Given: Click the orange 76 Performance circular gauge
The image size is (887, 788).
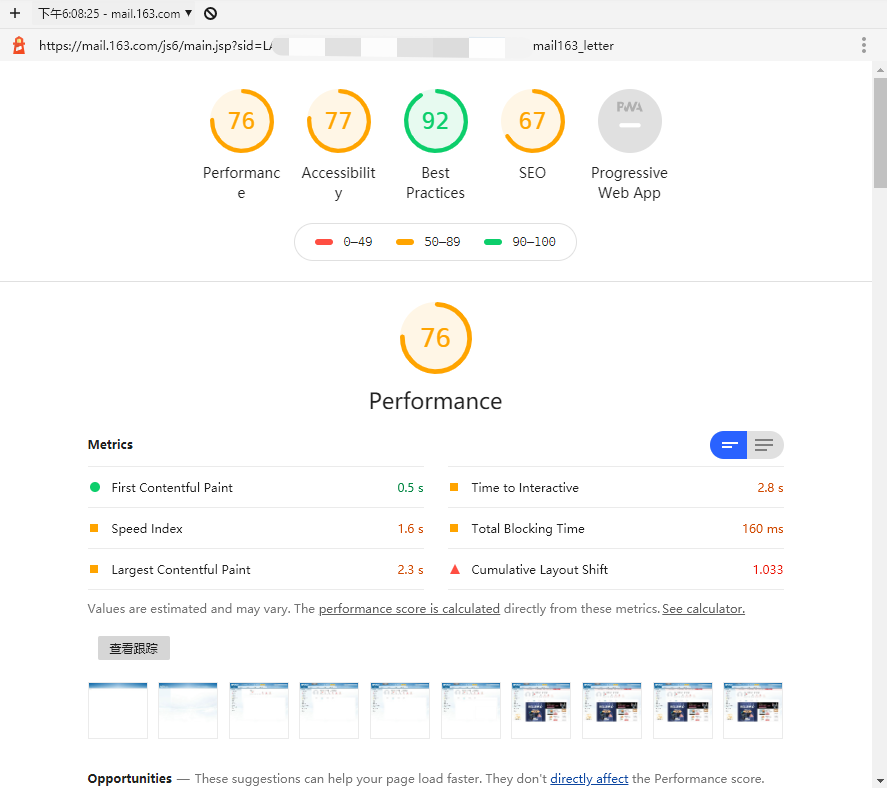Looking at the screenshot, I should pyautogui.click(x=435, y=337).
